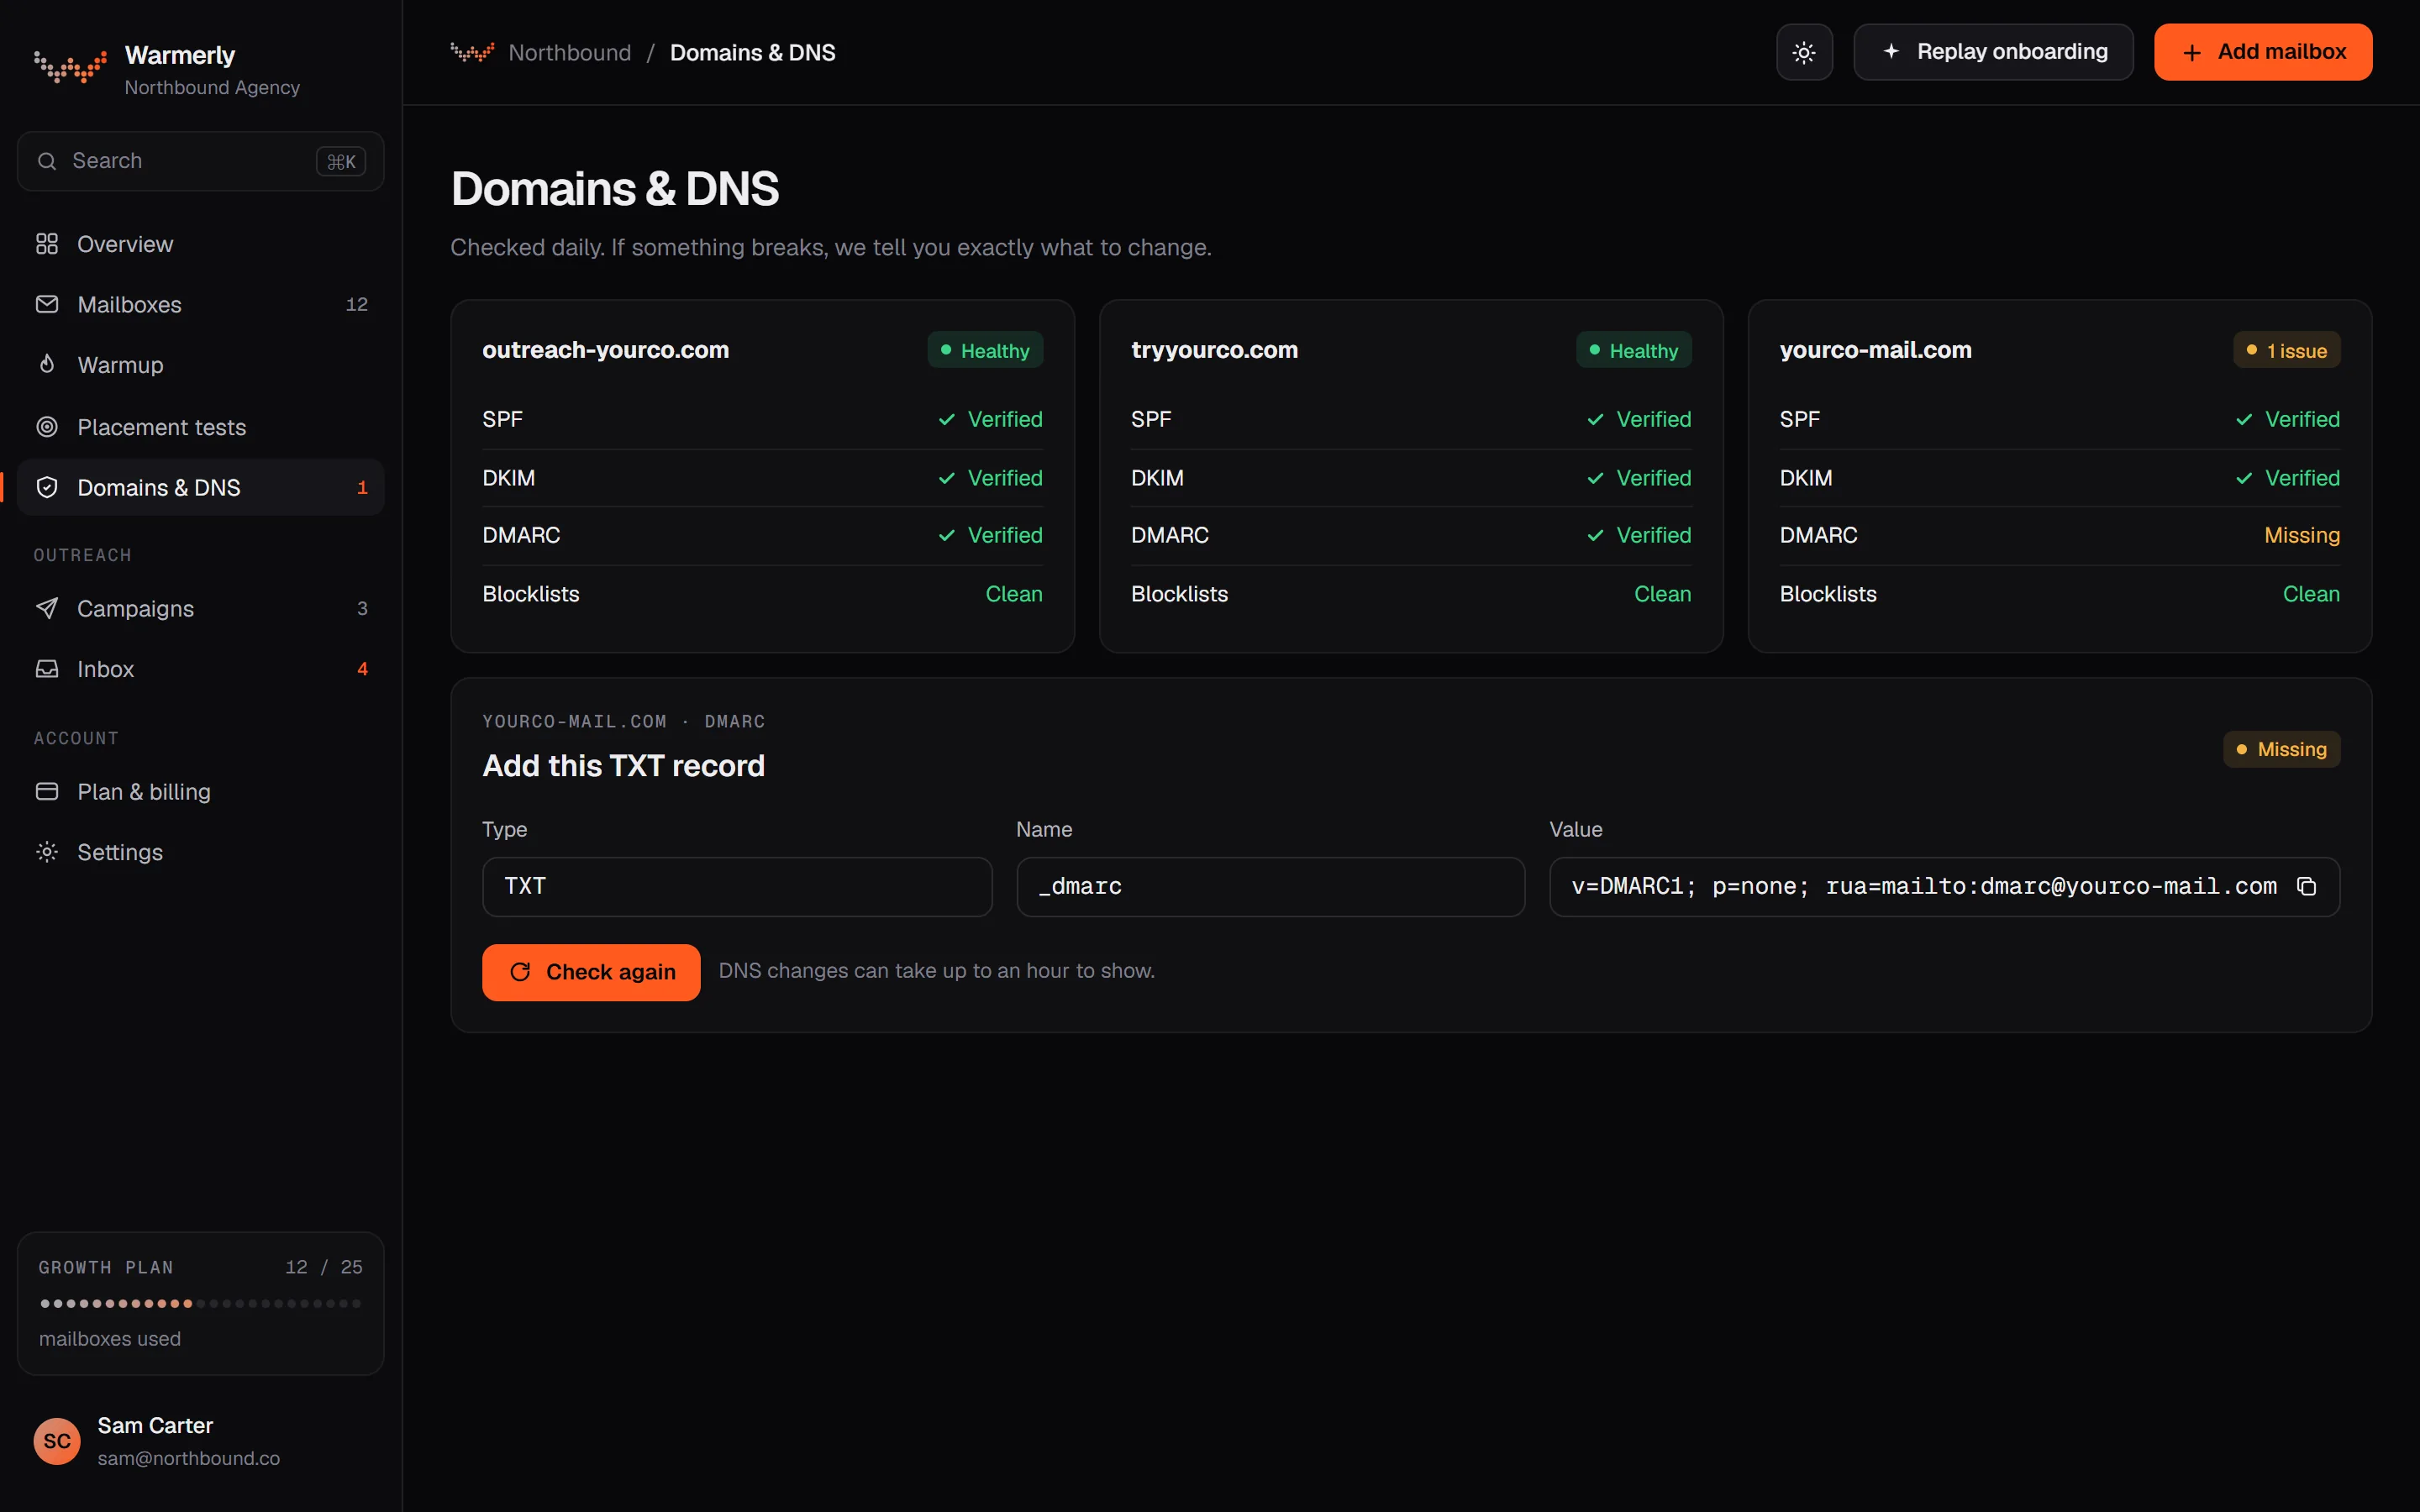The height and width of the screenshot is (1512, 2420).
Task: Click the Warmerly logo in the sidebar
Action: point(70,67)
